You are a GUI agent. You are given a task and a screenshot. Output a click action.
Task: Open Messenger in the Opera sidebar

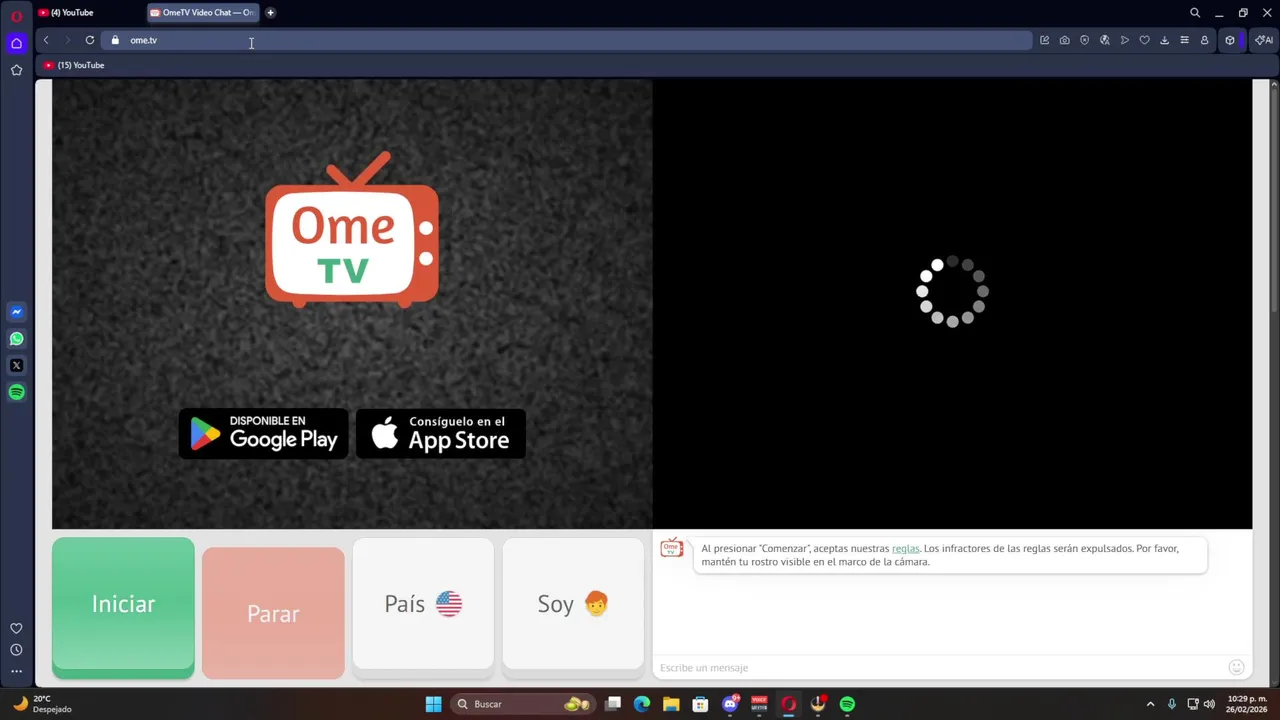tap(16, 312)
